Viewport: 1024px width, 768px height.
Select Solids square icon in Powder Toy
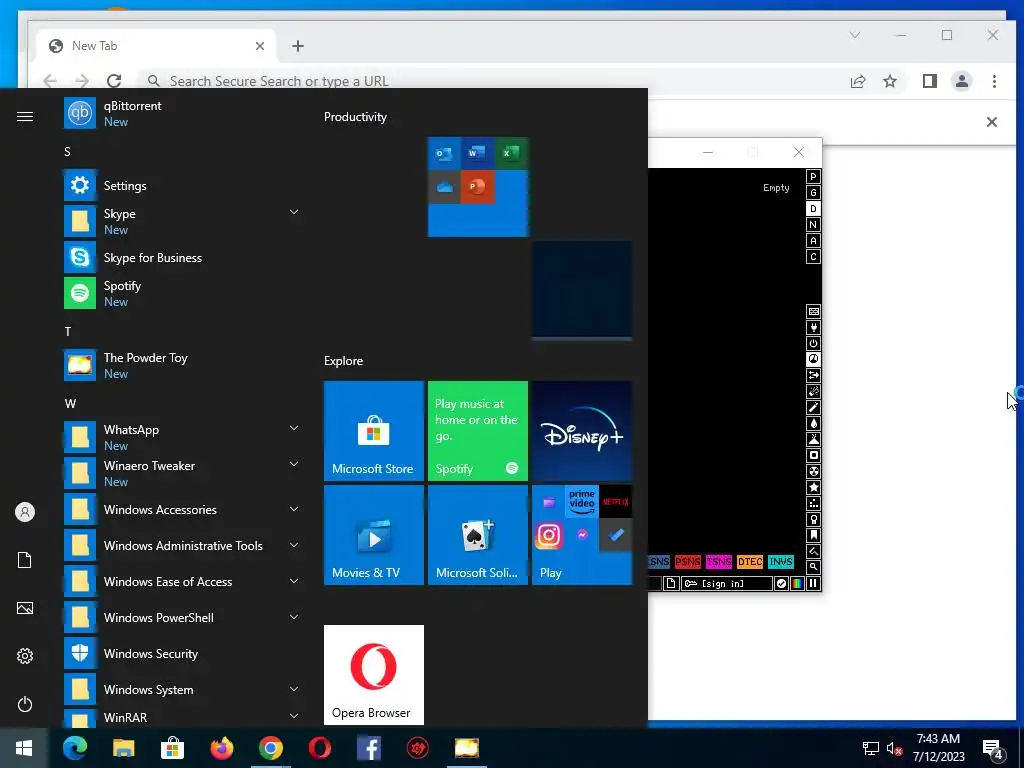(813, 455)
